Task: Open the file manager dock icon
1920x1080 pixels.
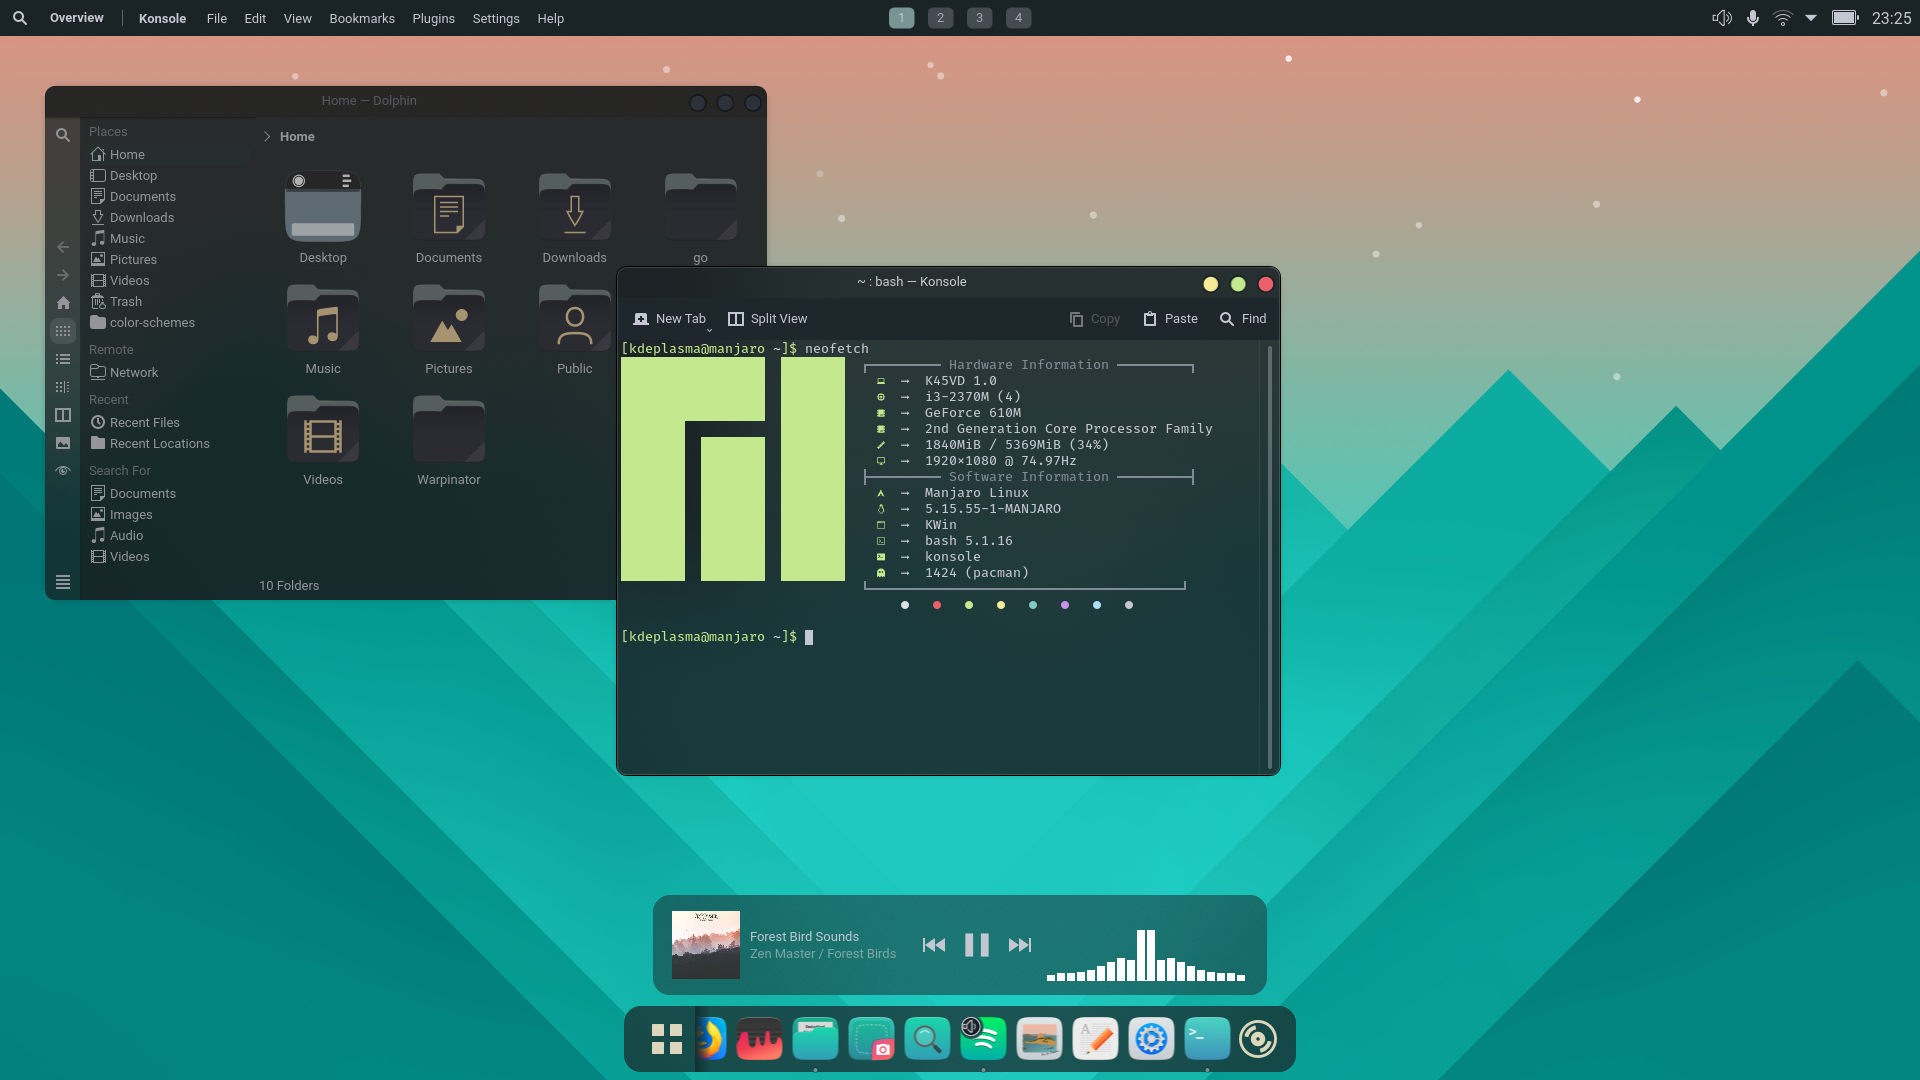Action: point(815,1039)
